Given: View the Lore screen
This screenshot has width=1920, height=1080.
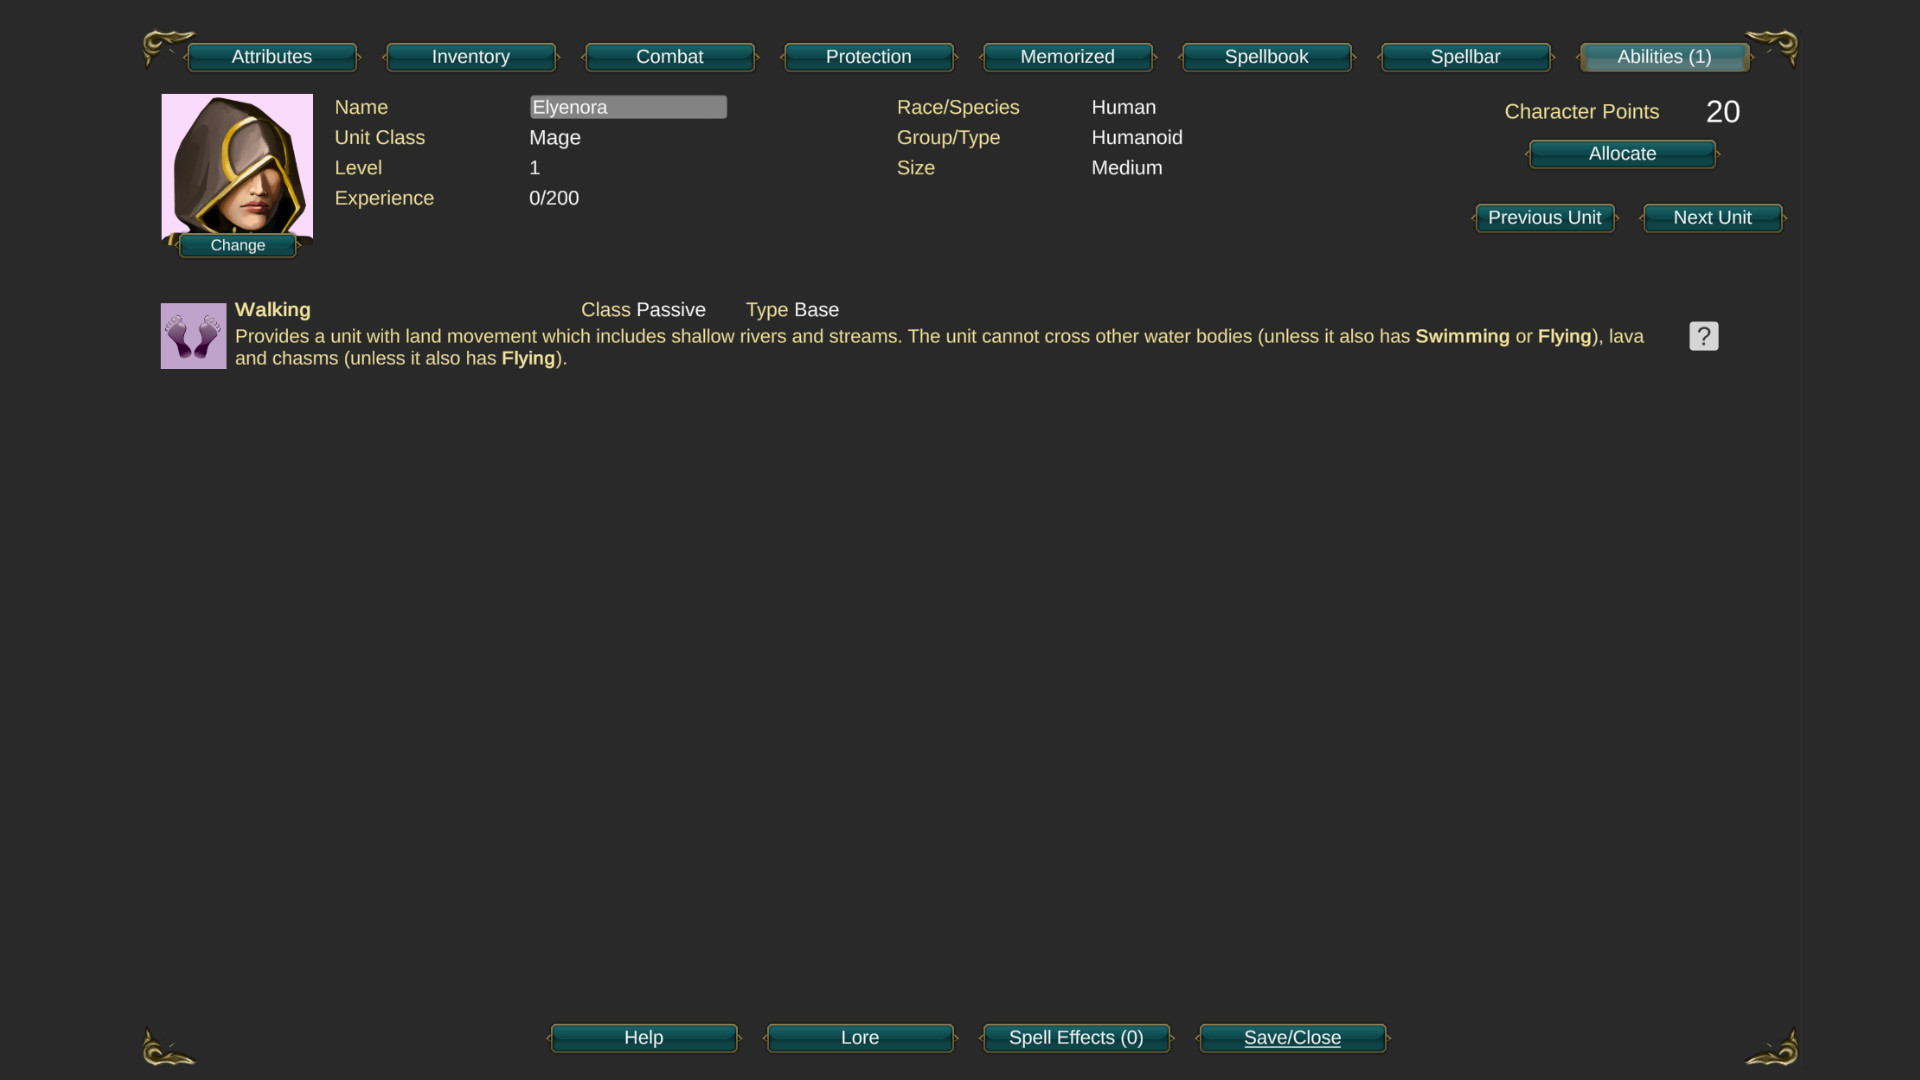Looking at the screenshot, I should coord(860,1038).
